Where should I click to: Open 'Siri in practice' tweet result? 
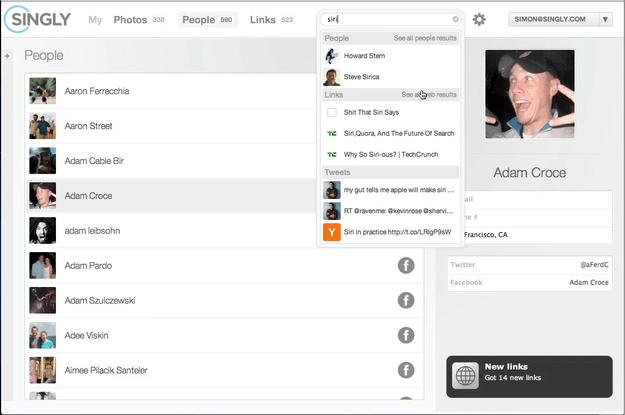click(390, 232)
